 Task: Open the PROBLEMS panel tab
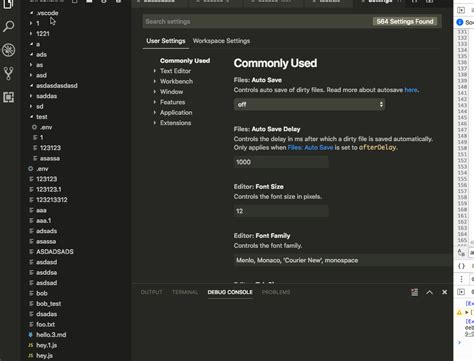276,292
